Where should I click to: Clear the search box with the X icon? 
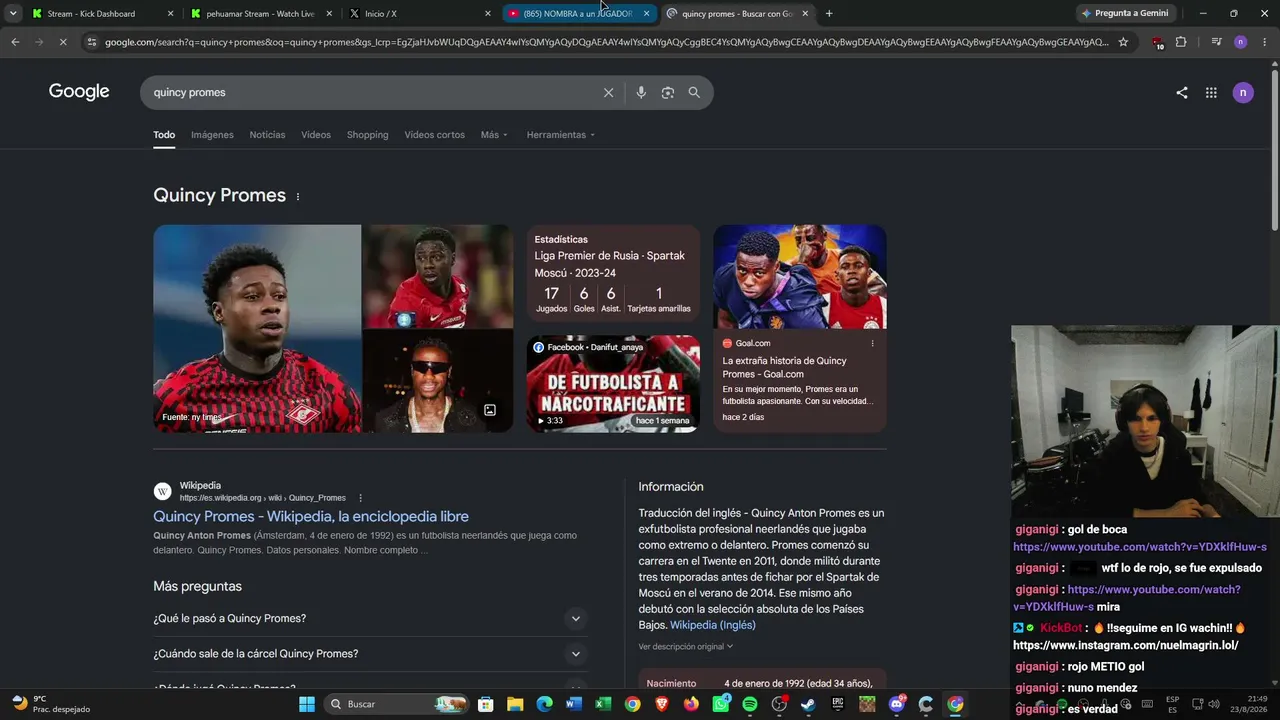pyautogui.click(x=608, y=92)
